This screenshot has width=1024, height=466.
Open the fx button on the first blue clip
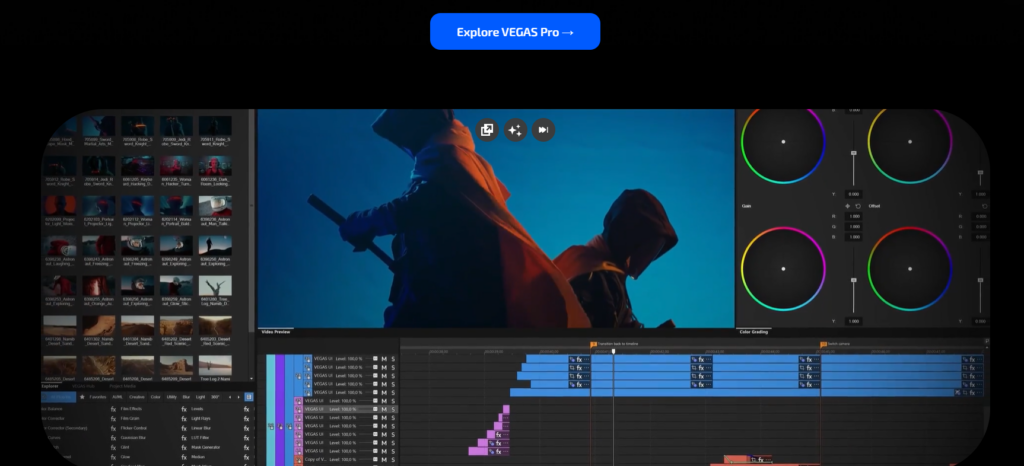click(x=579, y=359)
